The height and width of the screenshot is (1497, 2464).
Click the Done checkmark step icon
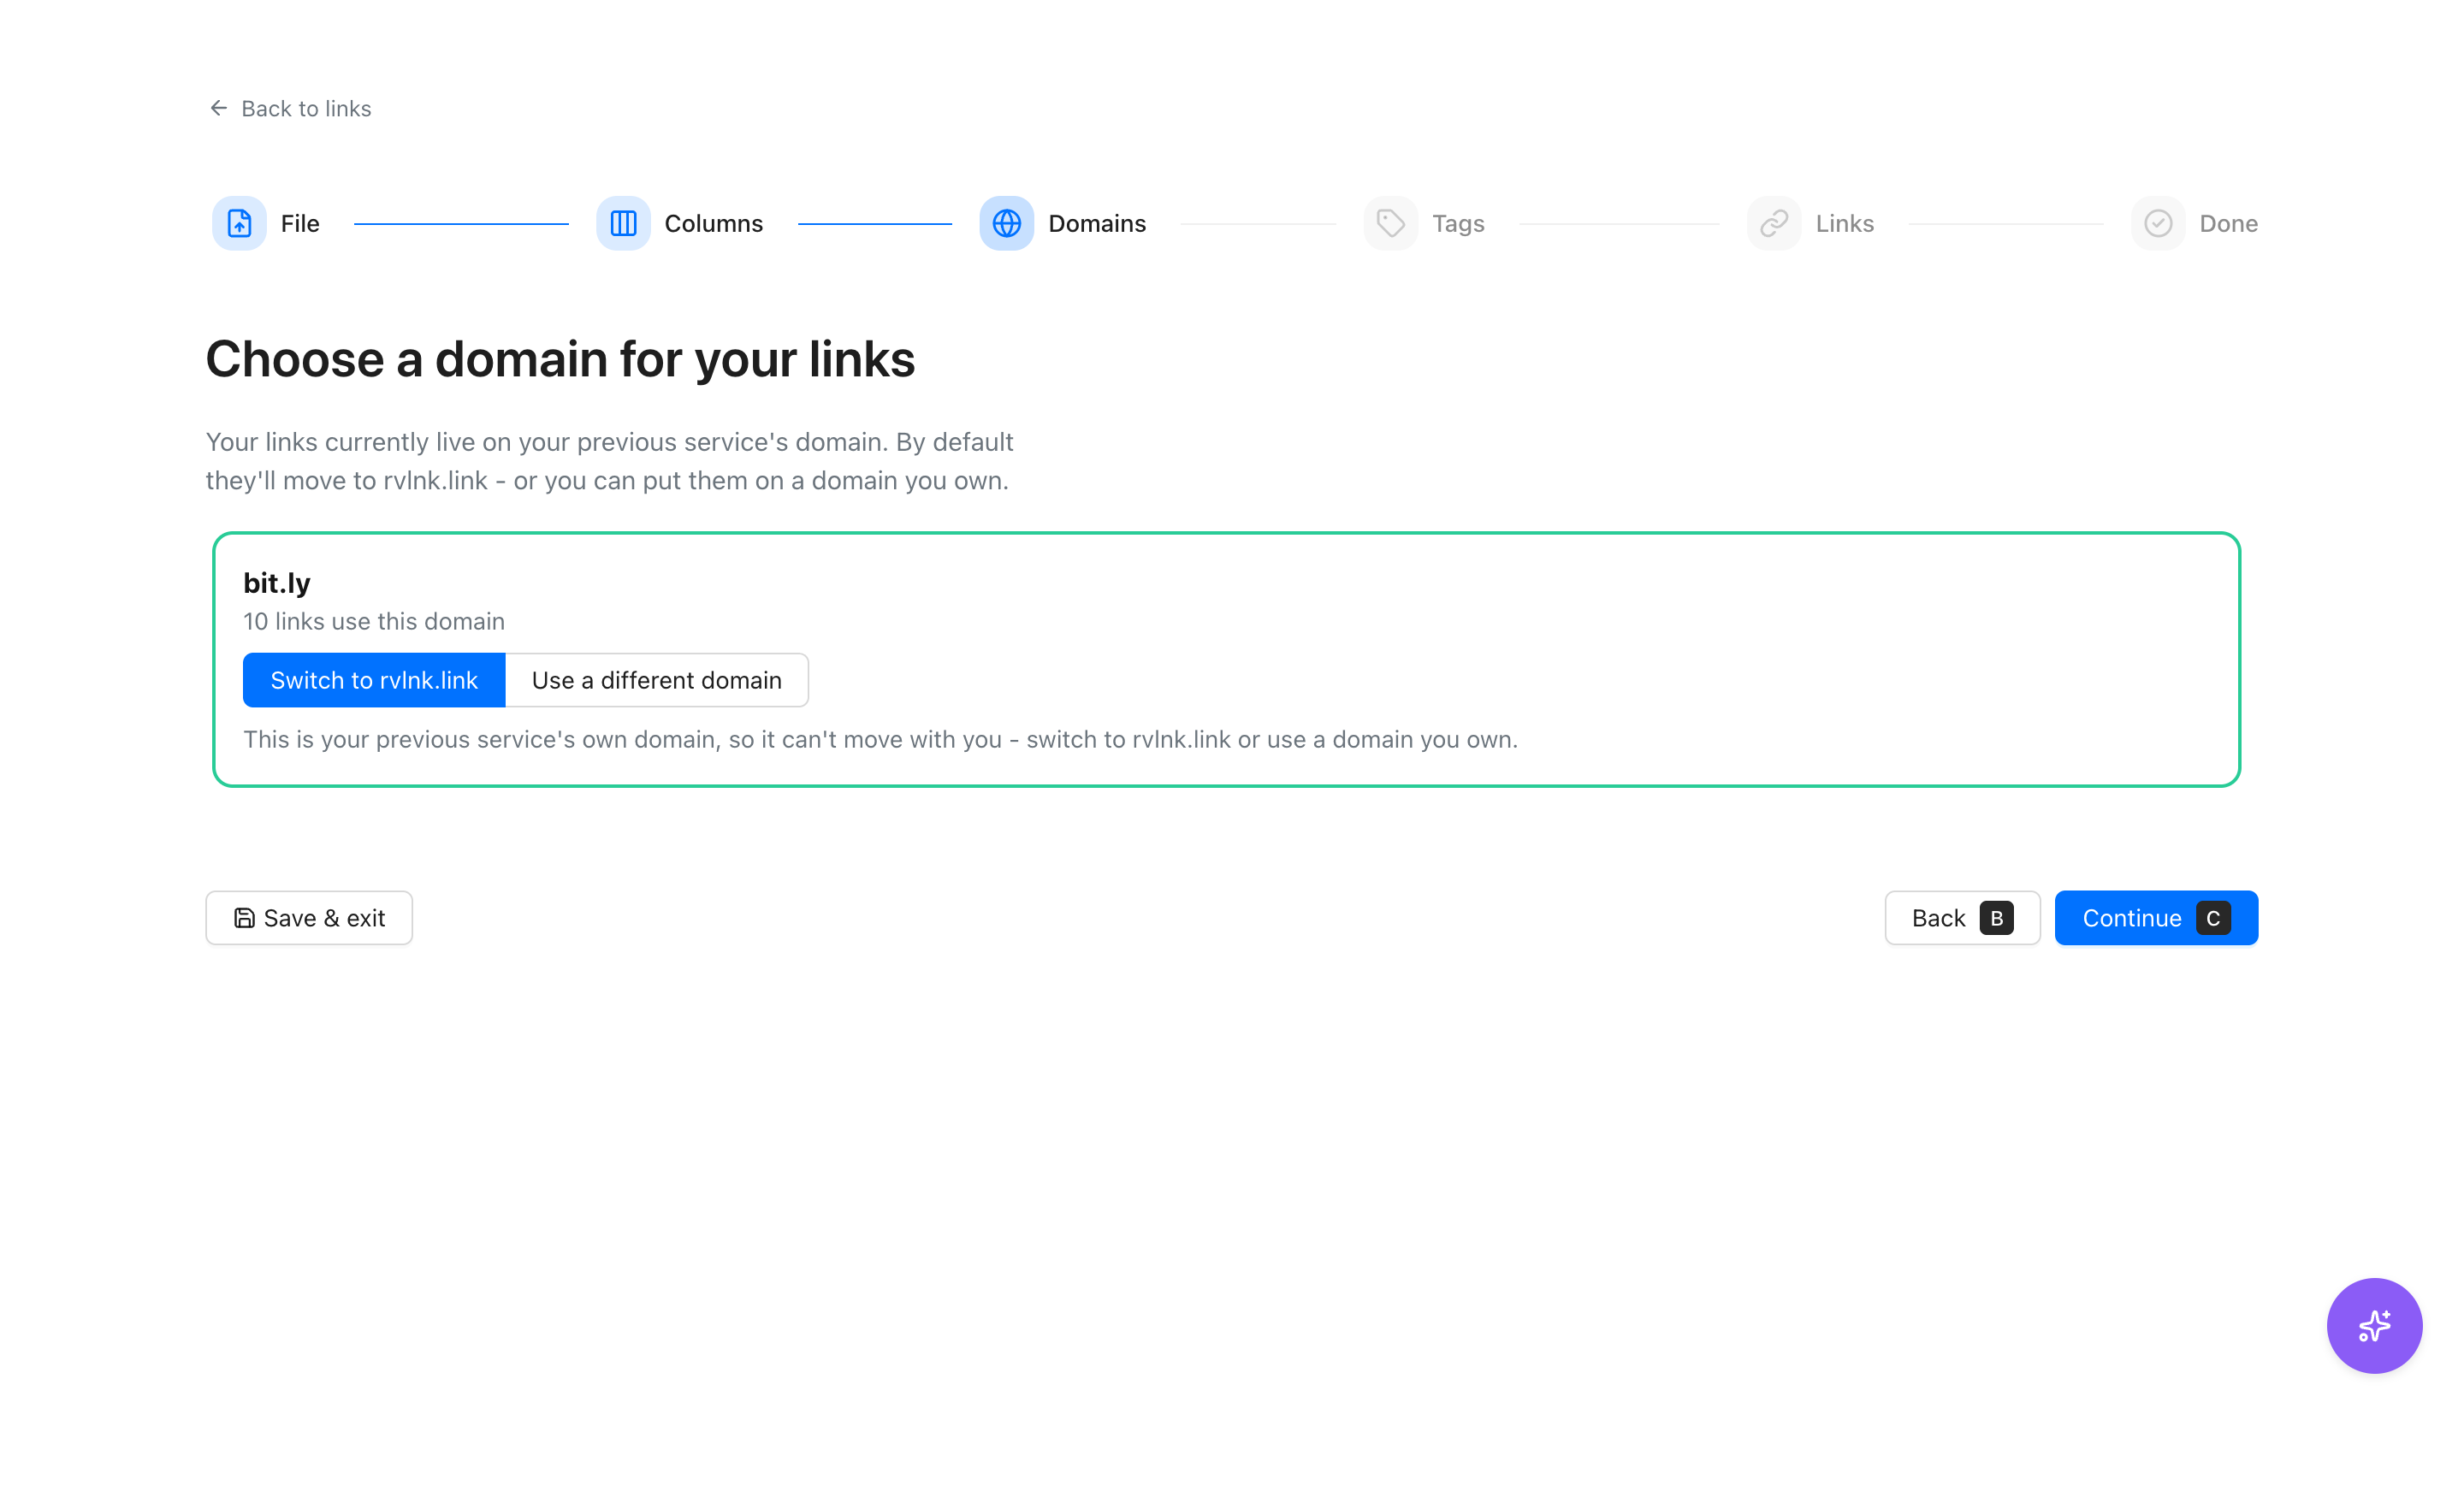[2158, 223]
